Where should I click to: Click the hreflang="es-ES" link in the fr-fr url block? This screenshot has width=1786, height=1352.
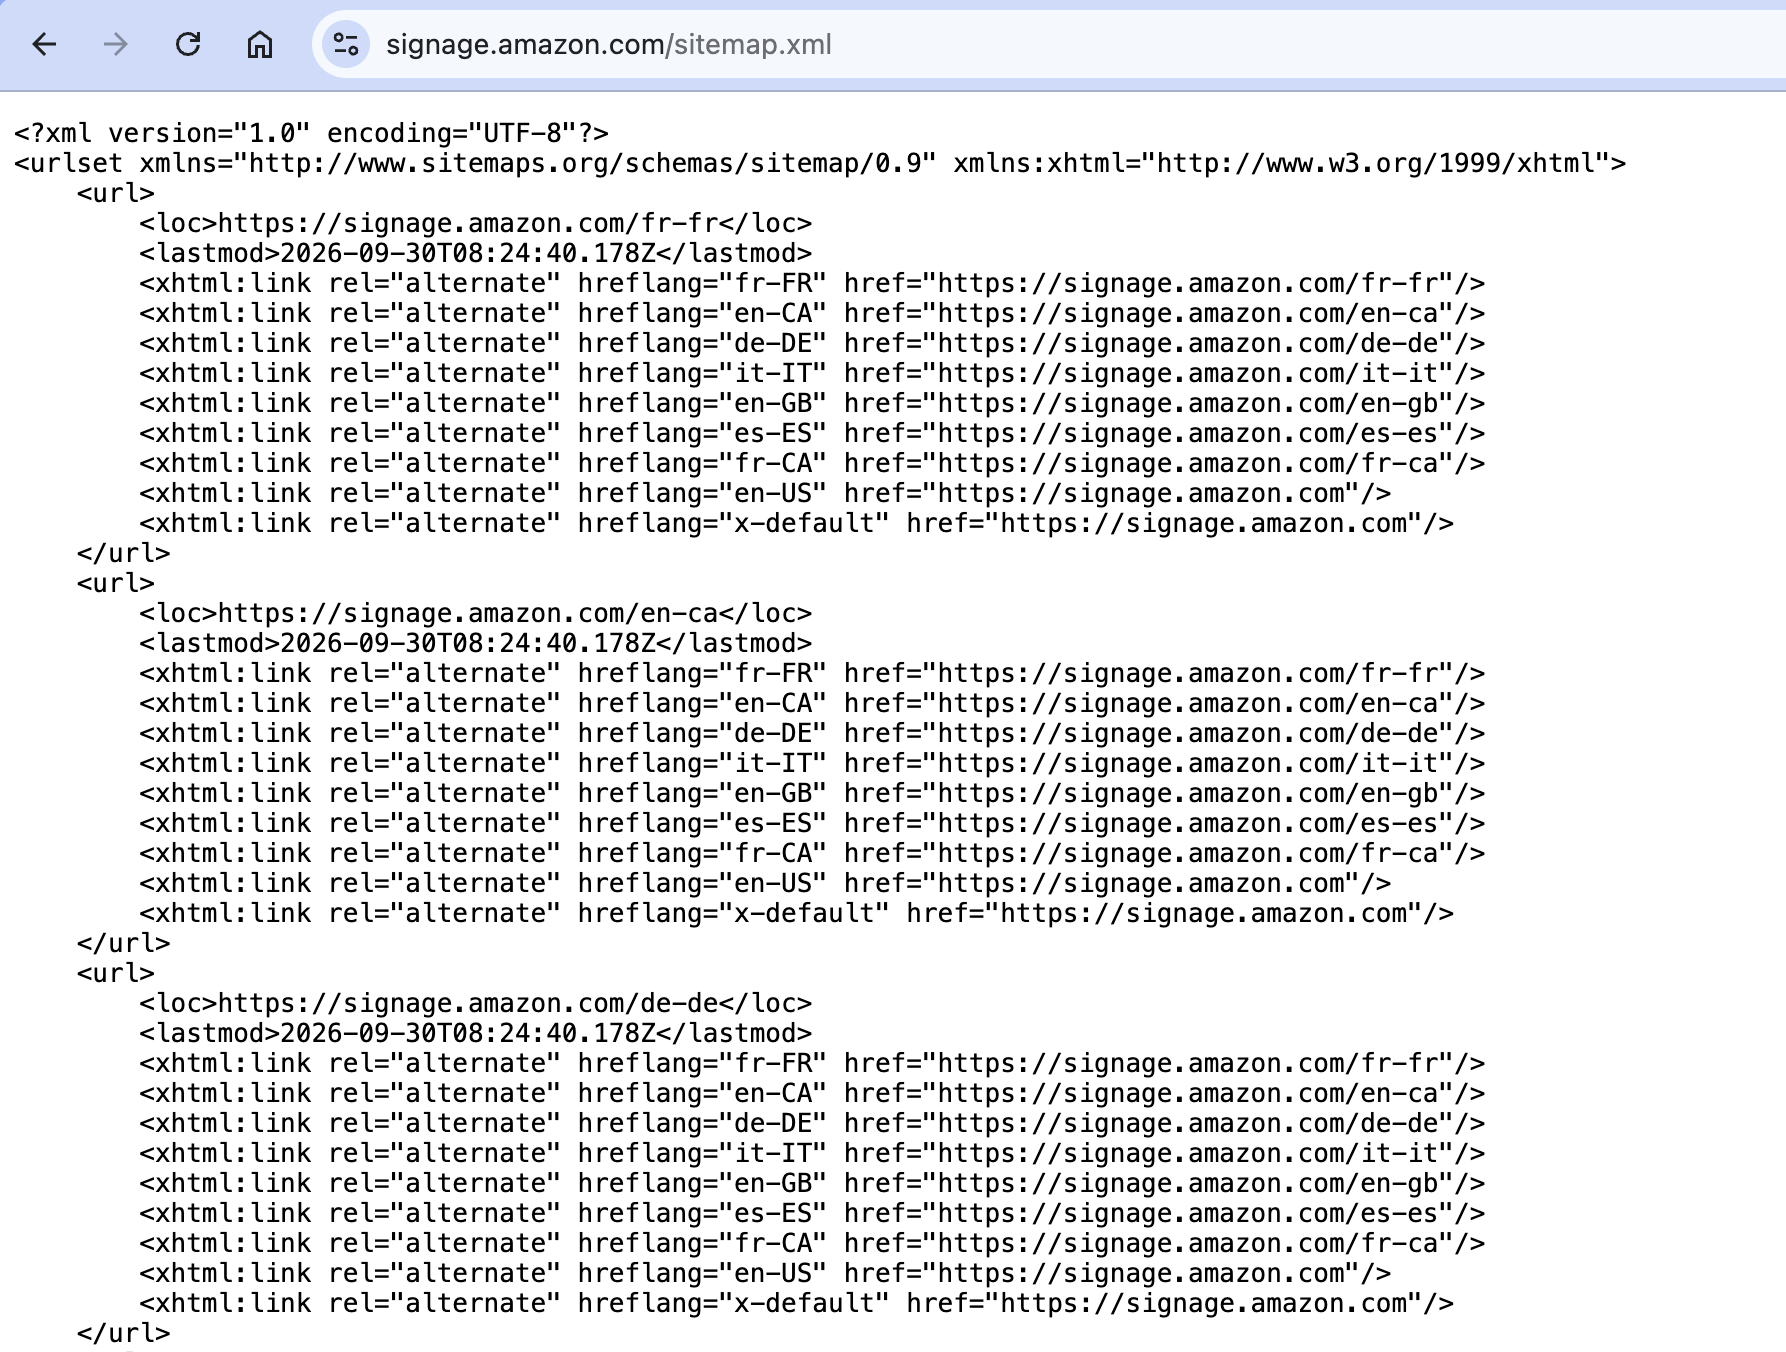coord(812,433)
